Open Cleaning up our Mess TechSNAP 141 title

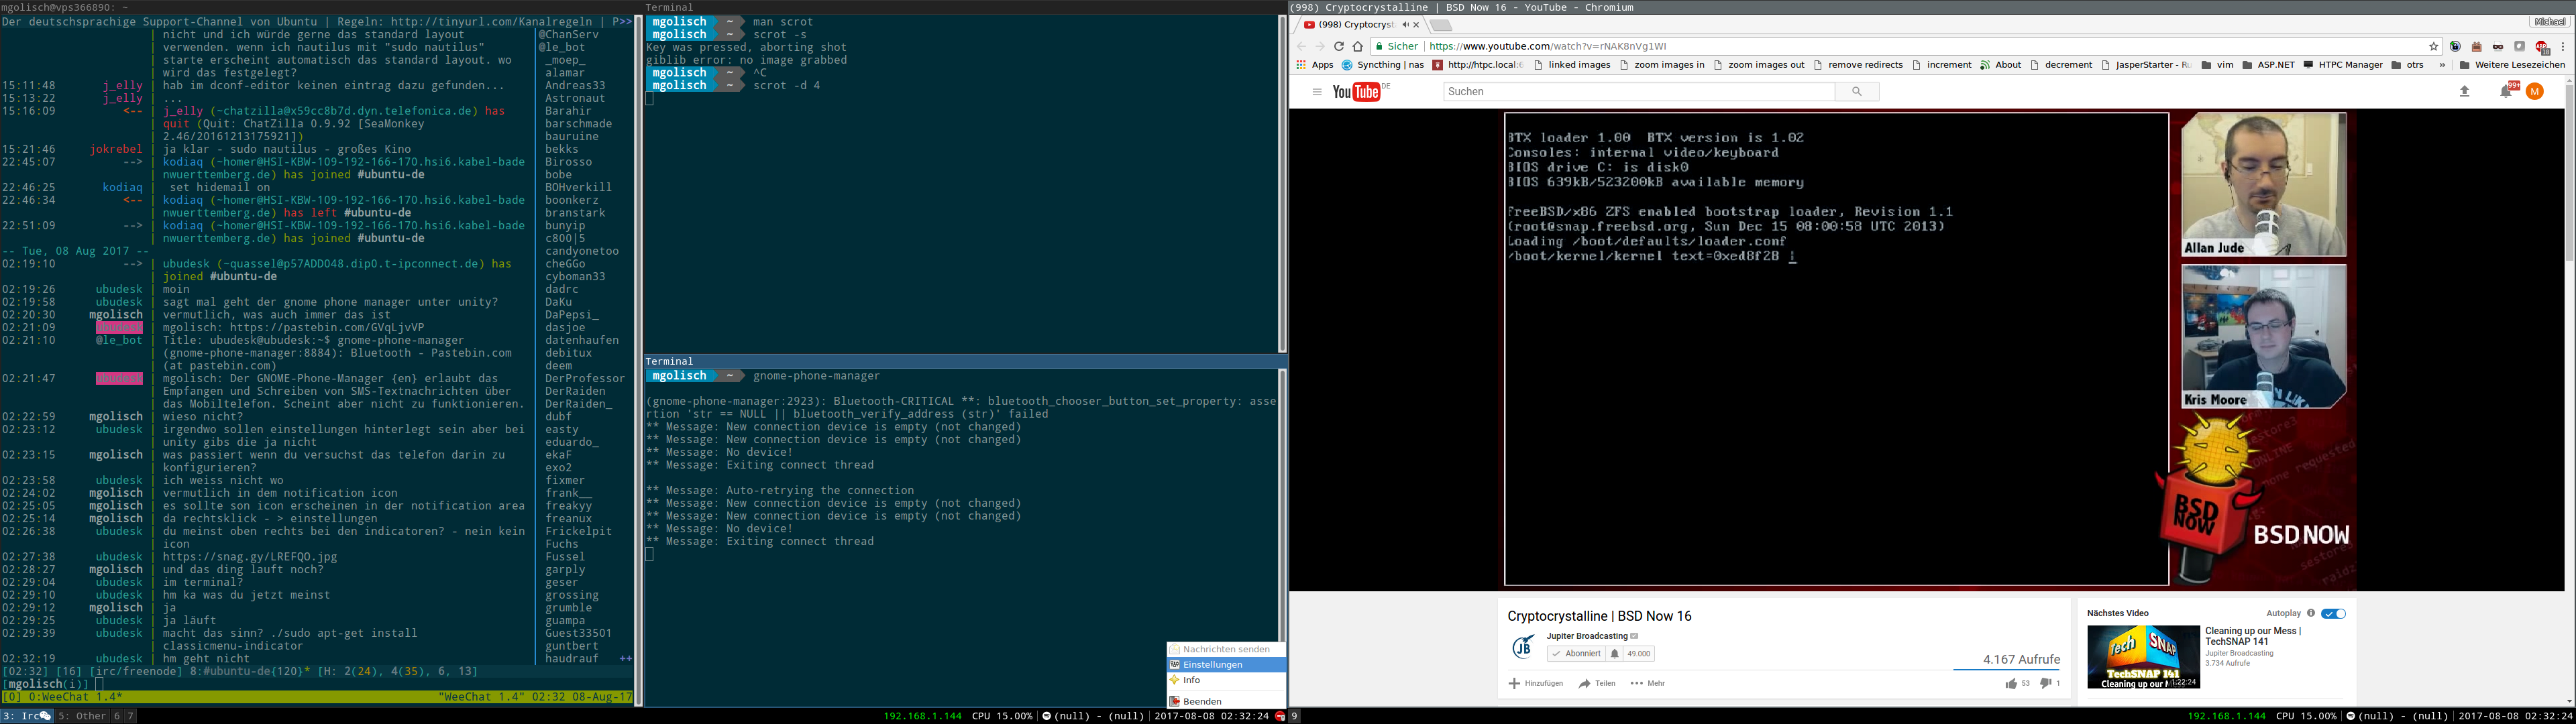tap(2253, 636)
